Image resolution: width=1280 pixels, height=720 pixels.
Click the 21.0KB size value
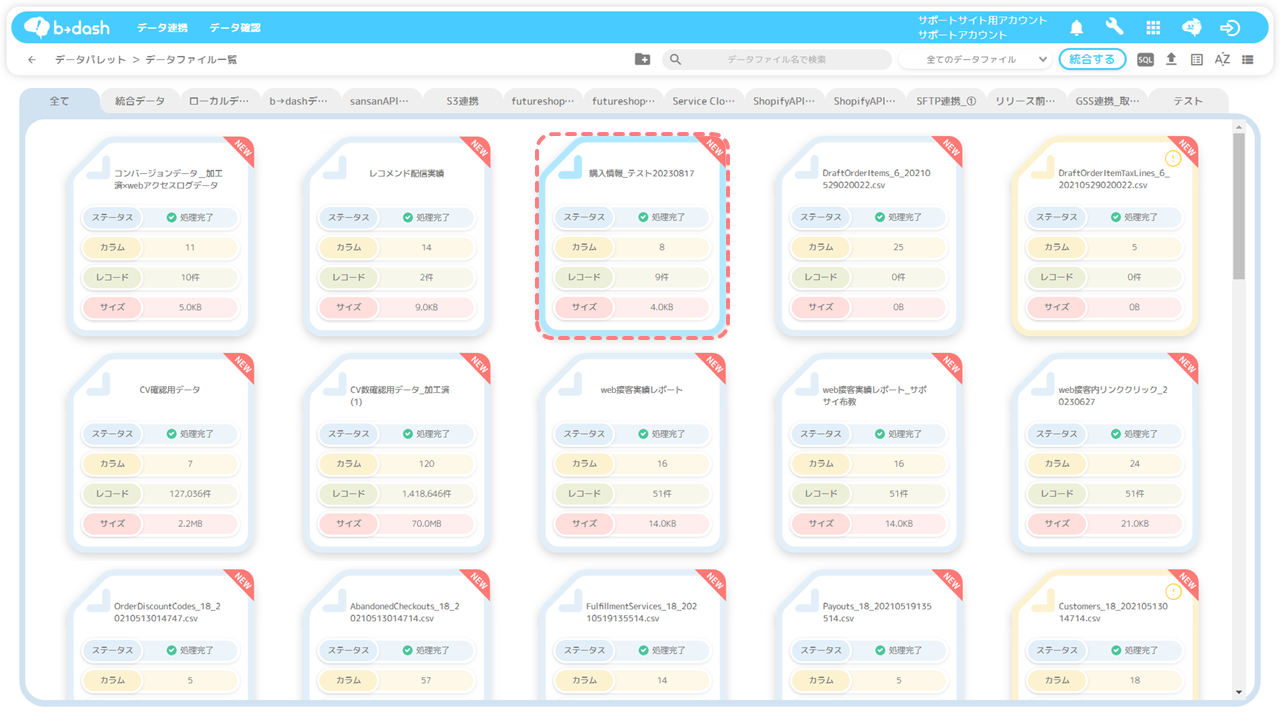coord(1134,524)
